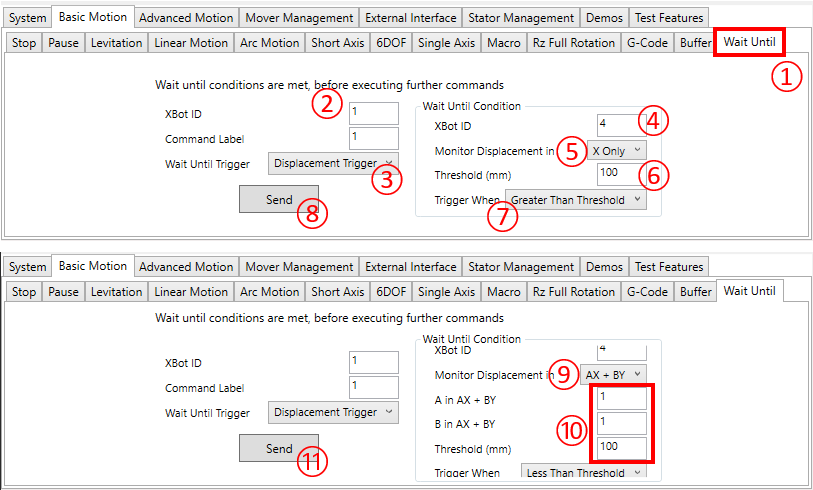The width and height of the screenshot is (813, 490).
Task: Select the Test Features tab in upper panel
Action: [669, 17]
